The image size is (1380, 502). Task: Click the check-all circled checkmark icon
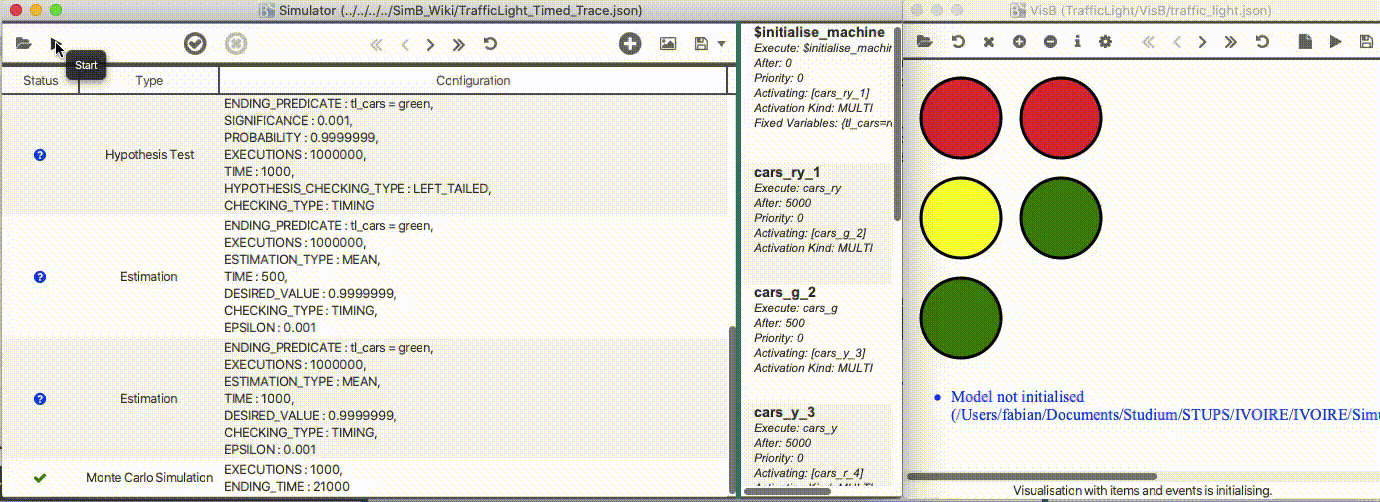coord(195,44)
